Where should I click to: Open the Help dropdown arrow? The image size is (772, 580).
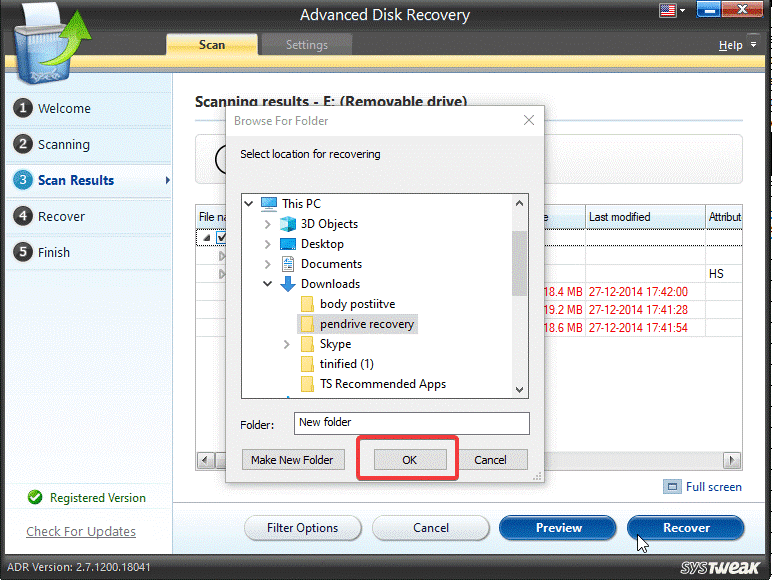[x=753, y=44]
